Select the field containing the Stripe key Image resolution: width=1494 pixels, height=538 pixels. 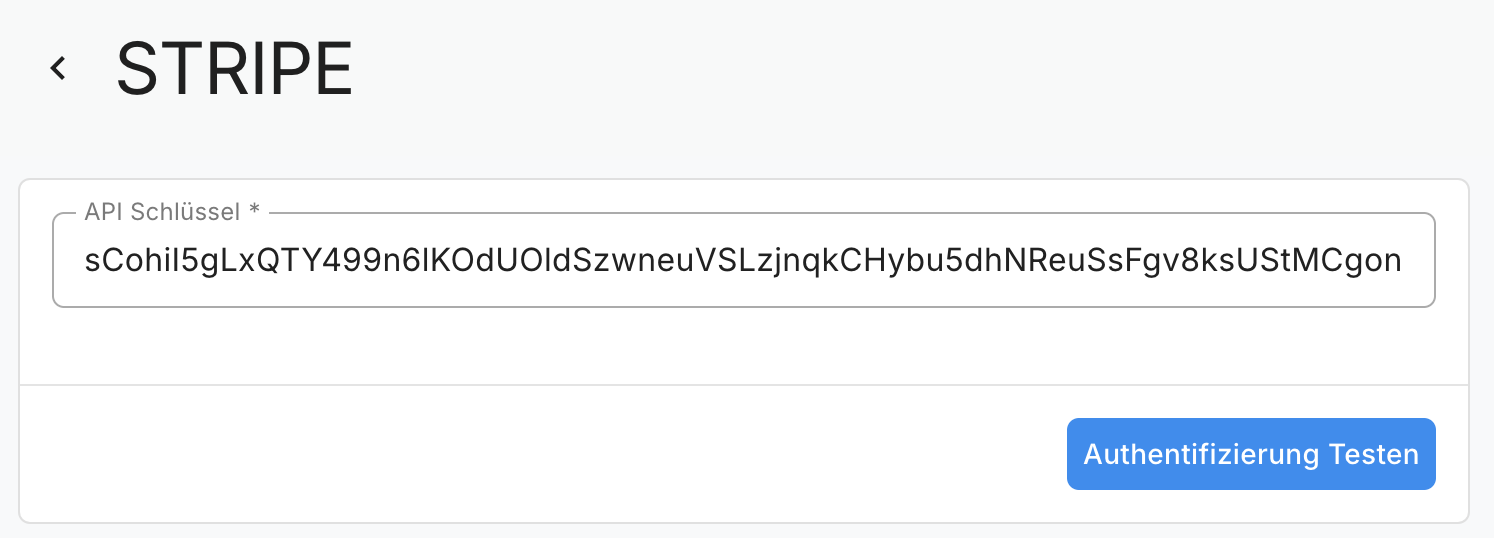[x=743, y=261]
